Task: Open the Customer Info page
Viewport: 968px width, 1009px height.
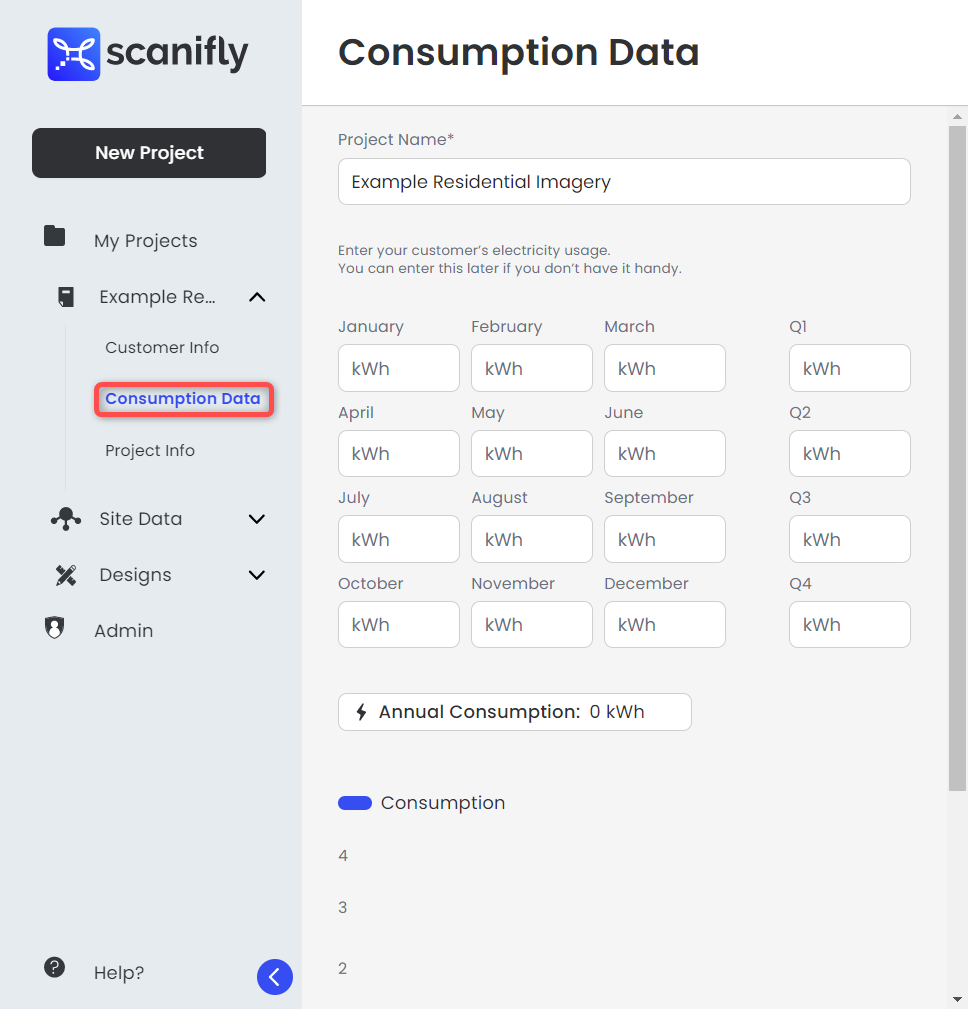Action: [x=162, y=347]
